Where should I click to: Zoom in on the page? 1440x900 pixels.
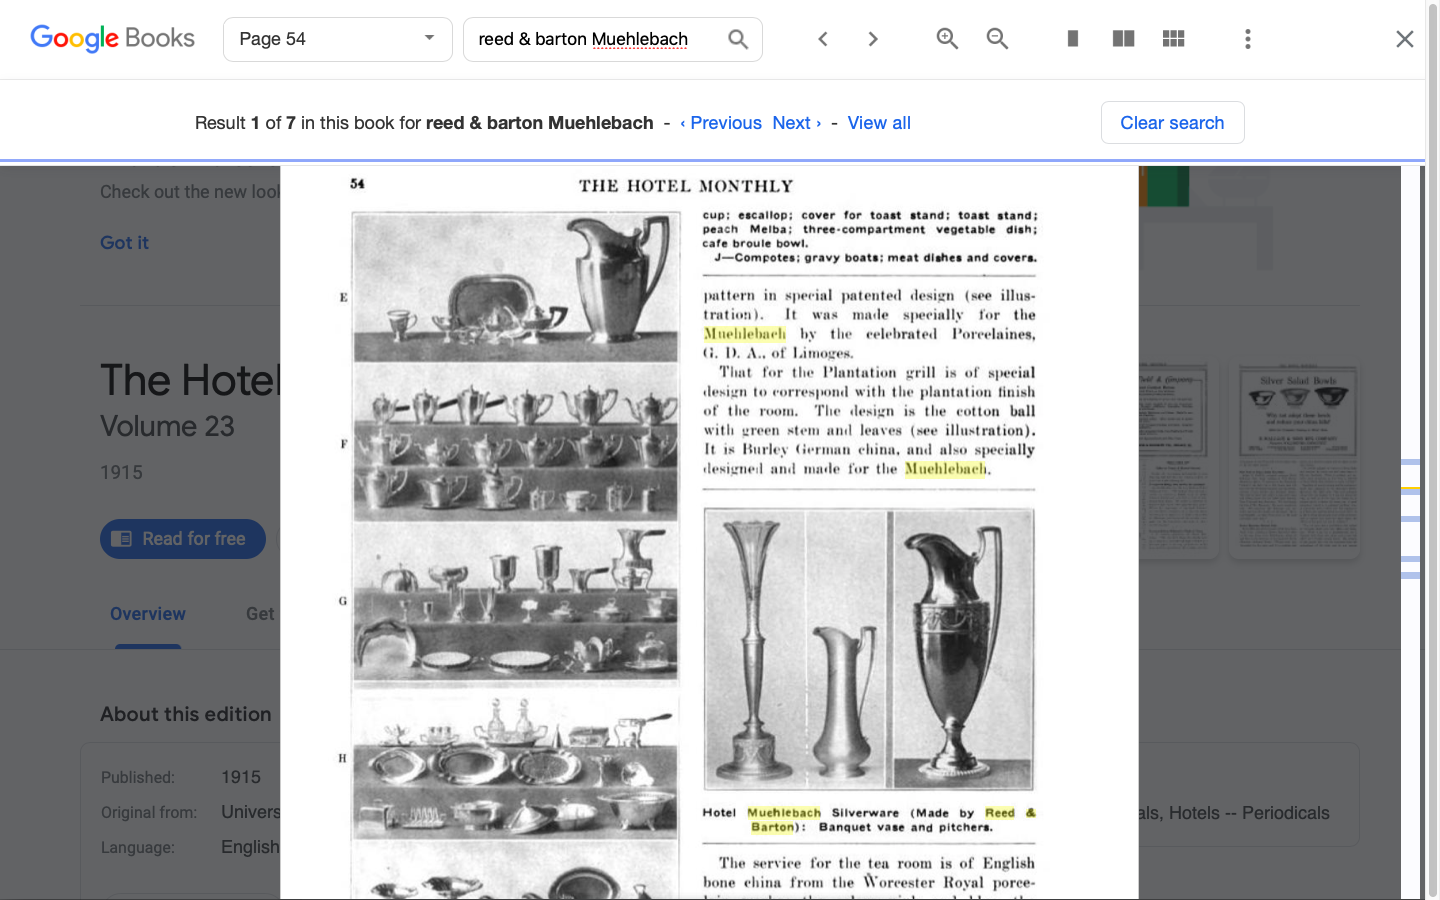[x=947, y=39]
